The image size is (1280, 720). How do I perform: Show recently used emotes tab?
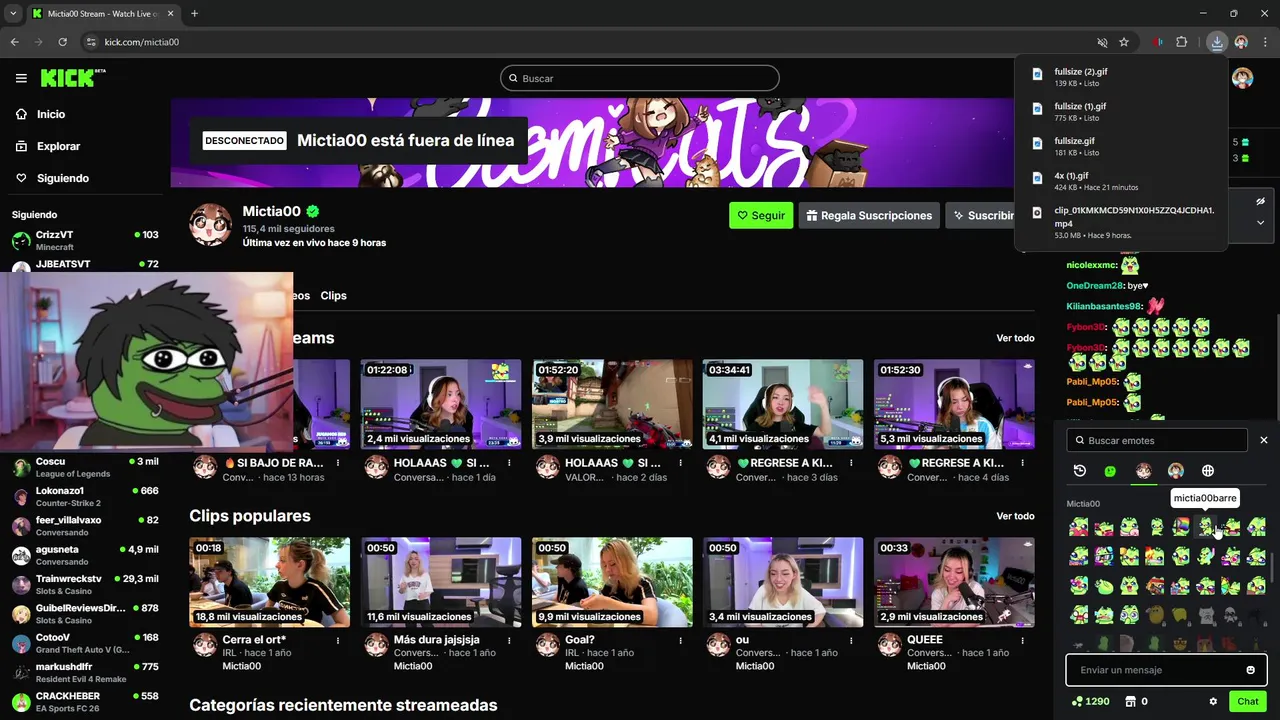click(1080, 471)
